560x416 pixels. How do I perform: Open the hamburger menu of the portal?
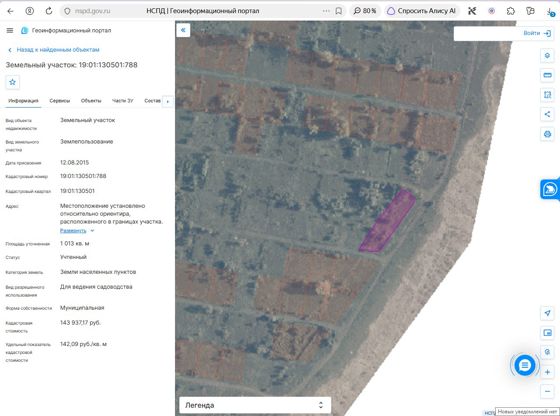tap(10, 31)
